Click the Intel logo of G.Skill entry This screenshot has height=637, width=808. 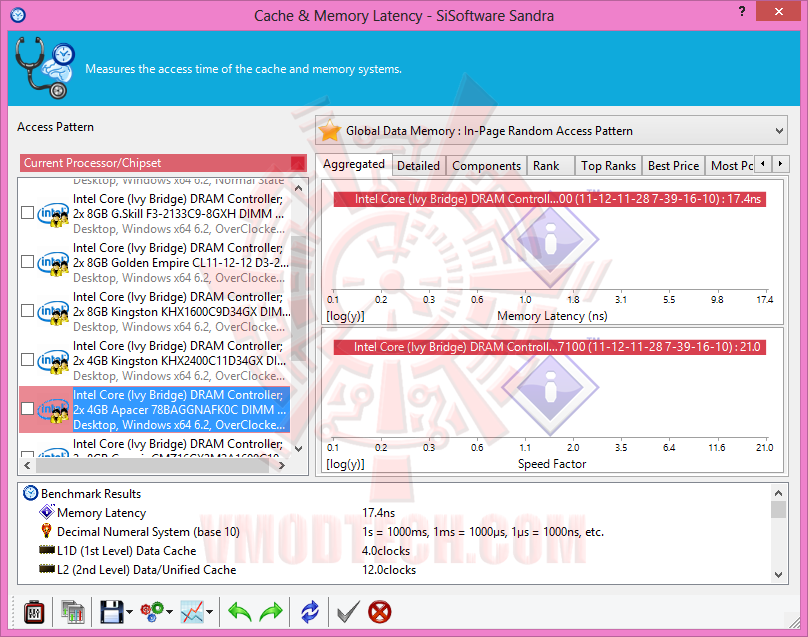53,214
